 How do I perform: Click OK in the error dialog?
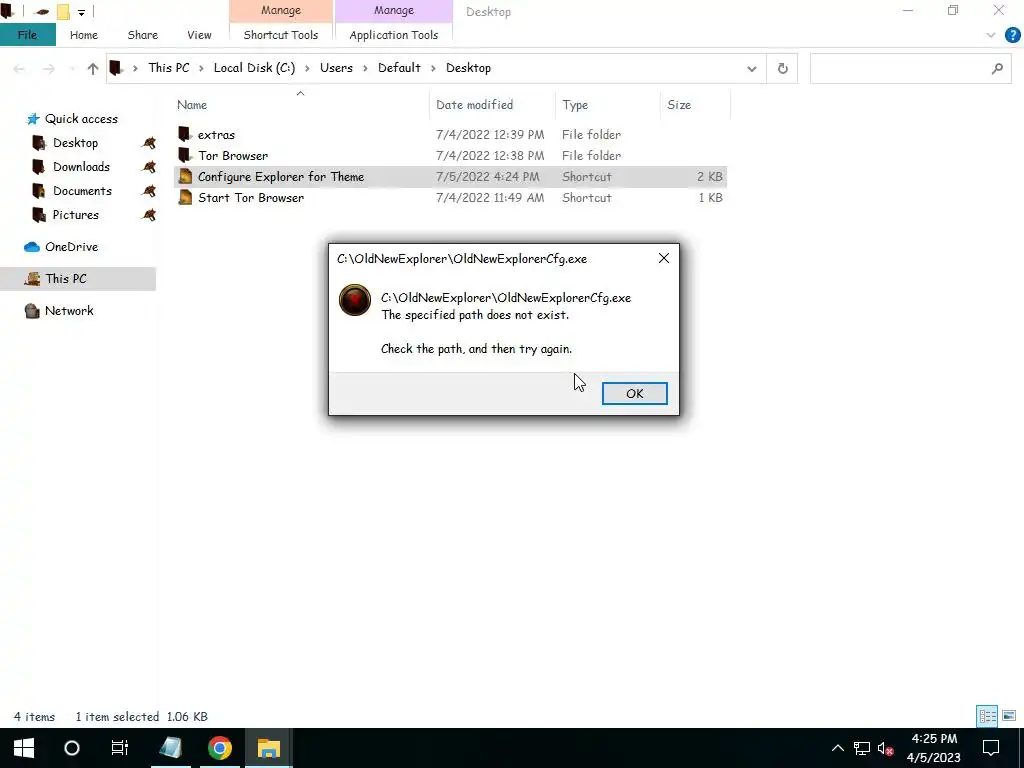(634, 393)
